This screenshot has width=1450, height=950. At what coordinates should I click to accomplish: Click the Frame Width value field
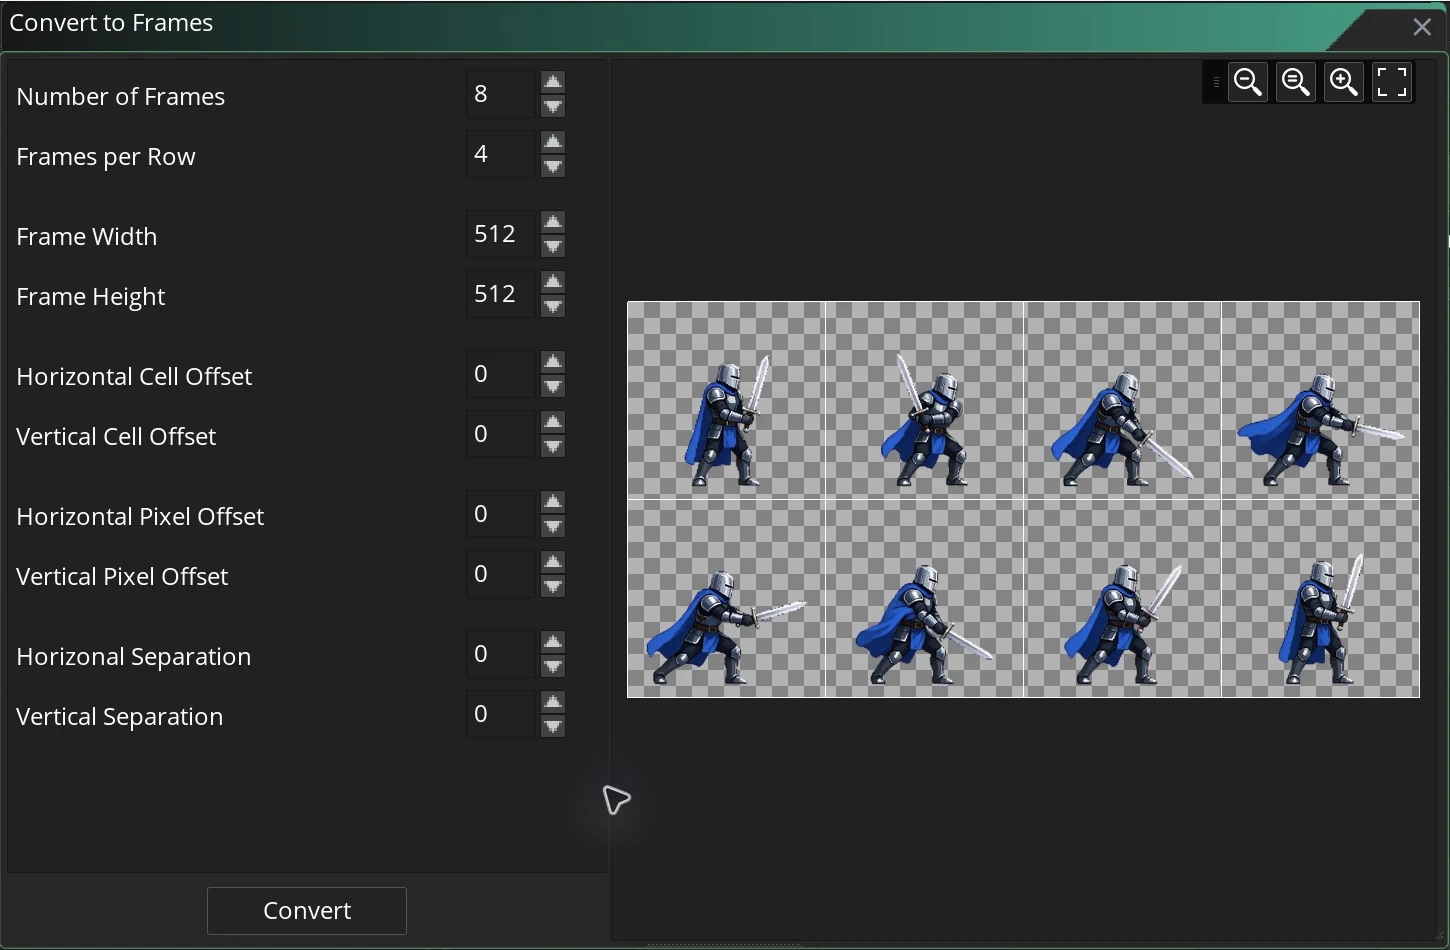pyautogui.click(x=502, y=234)
